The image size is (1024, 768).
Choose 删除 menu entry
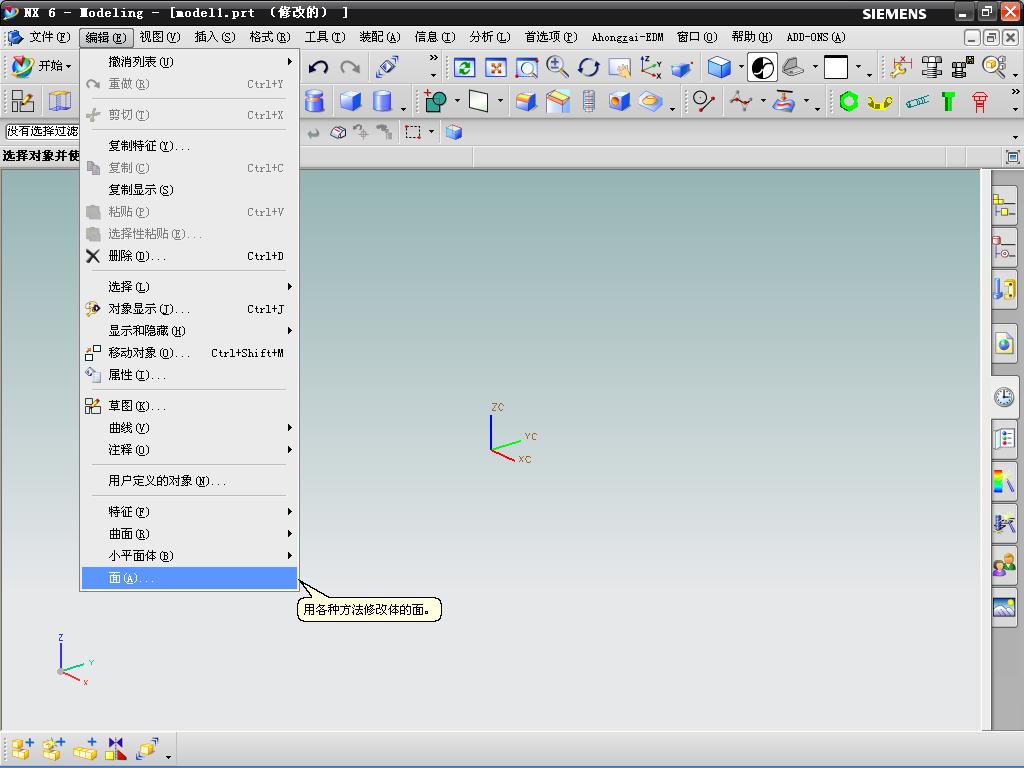pos(189,256)
